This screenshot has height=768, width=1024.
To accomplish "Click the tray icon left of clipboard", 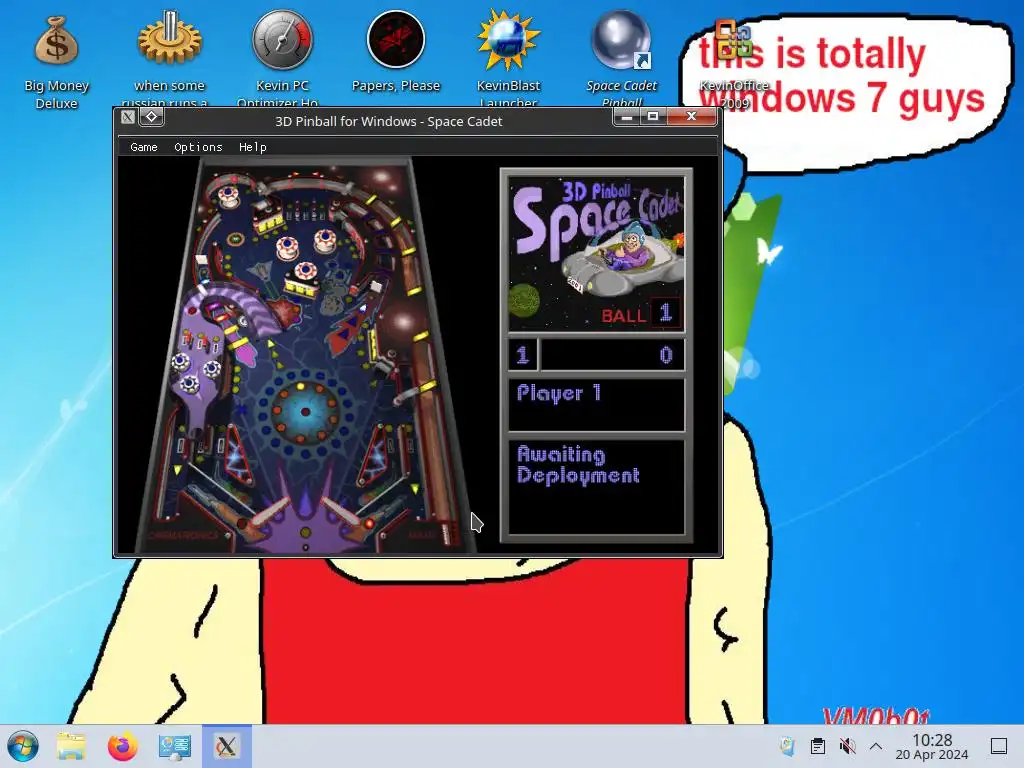I will (788, 746).
